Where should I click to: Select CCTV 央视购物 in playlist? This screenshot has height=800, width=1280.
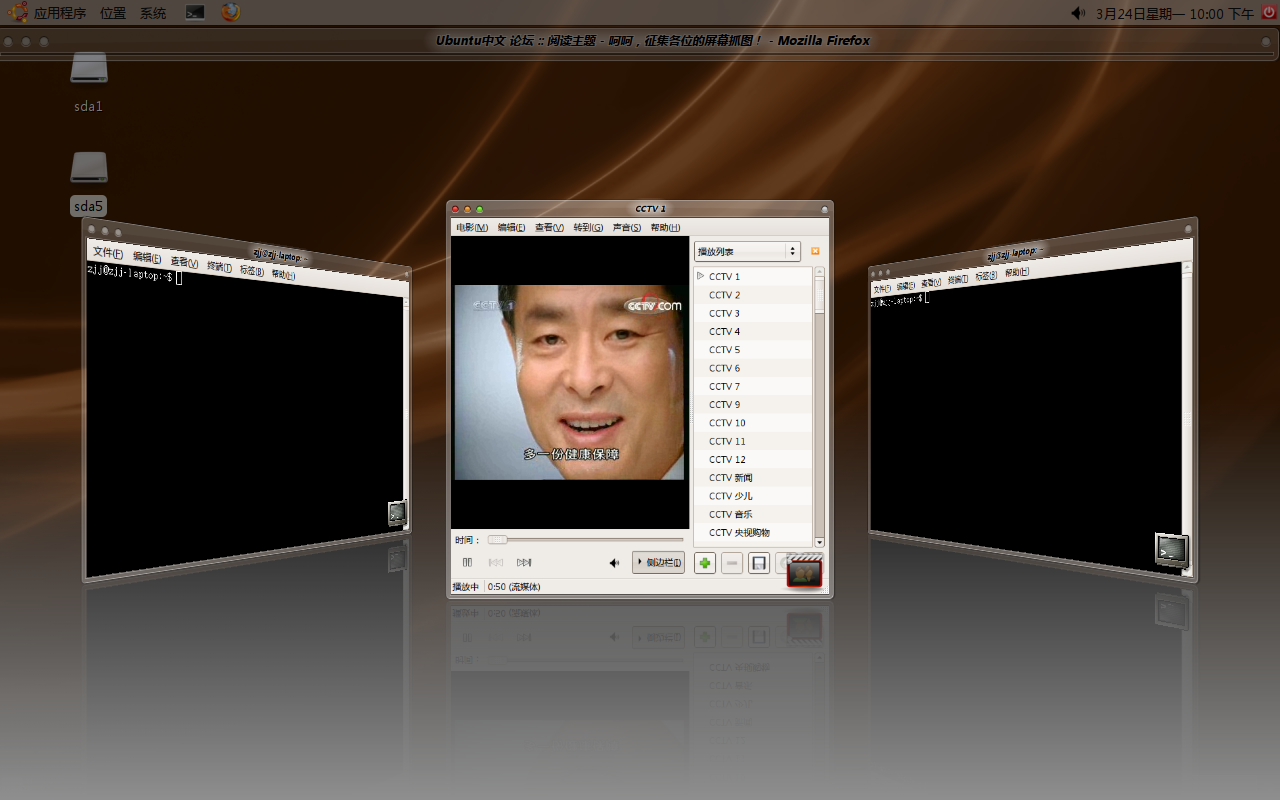point(754,533)
